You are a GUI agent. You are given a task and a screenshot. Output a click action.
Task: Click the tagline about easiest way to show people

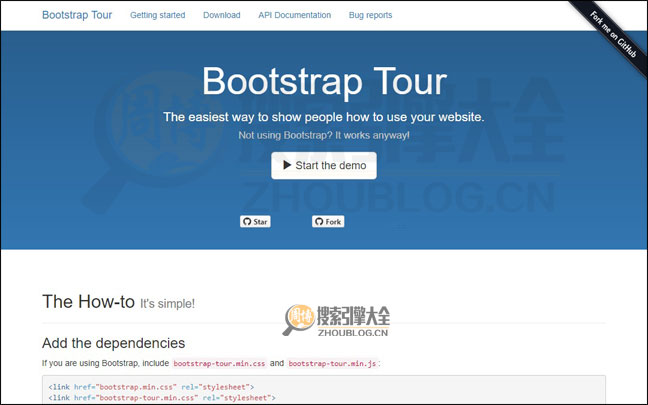(x=324, y=117)
